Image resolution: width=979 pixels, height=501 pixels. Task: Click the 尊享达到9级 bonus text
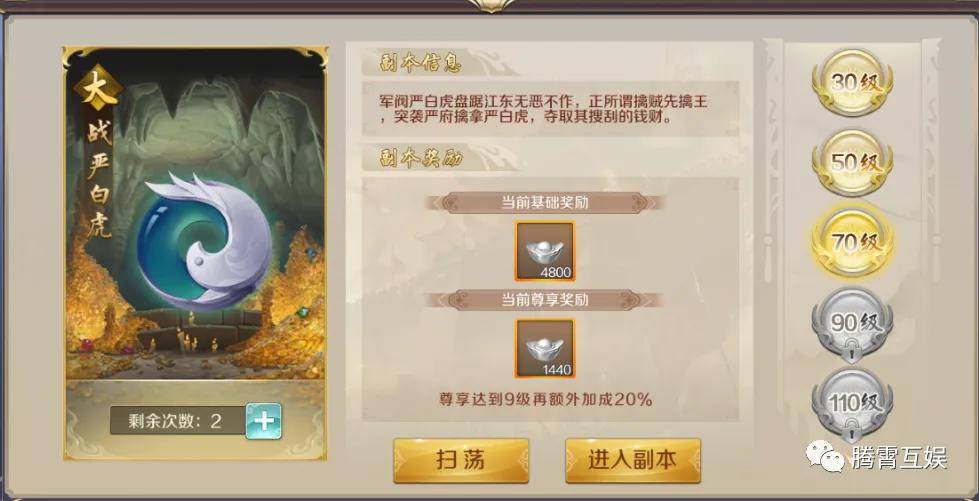tap(546, 400)
